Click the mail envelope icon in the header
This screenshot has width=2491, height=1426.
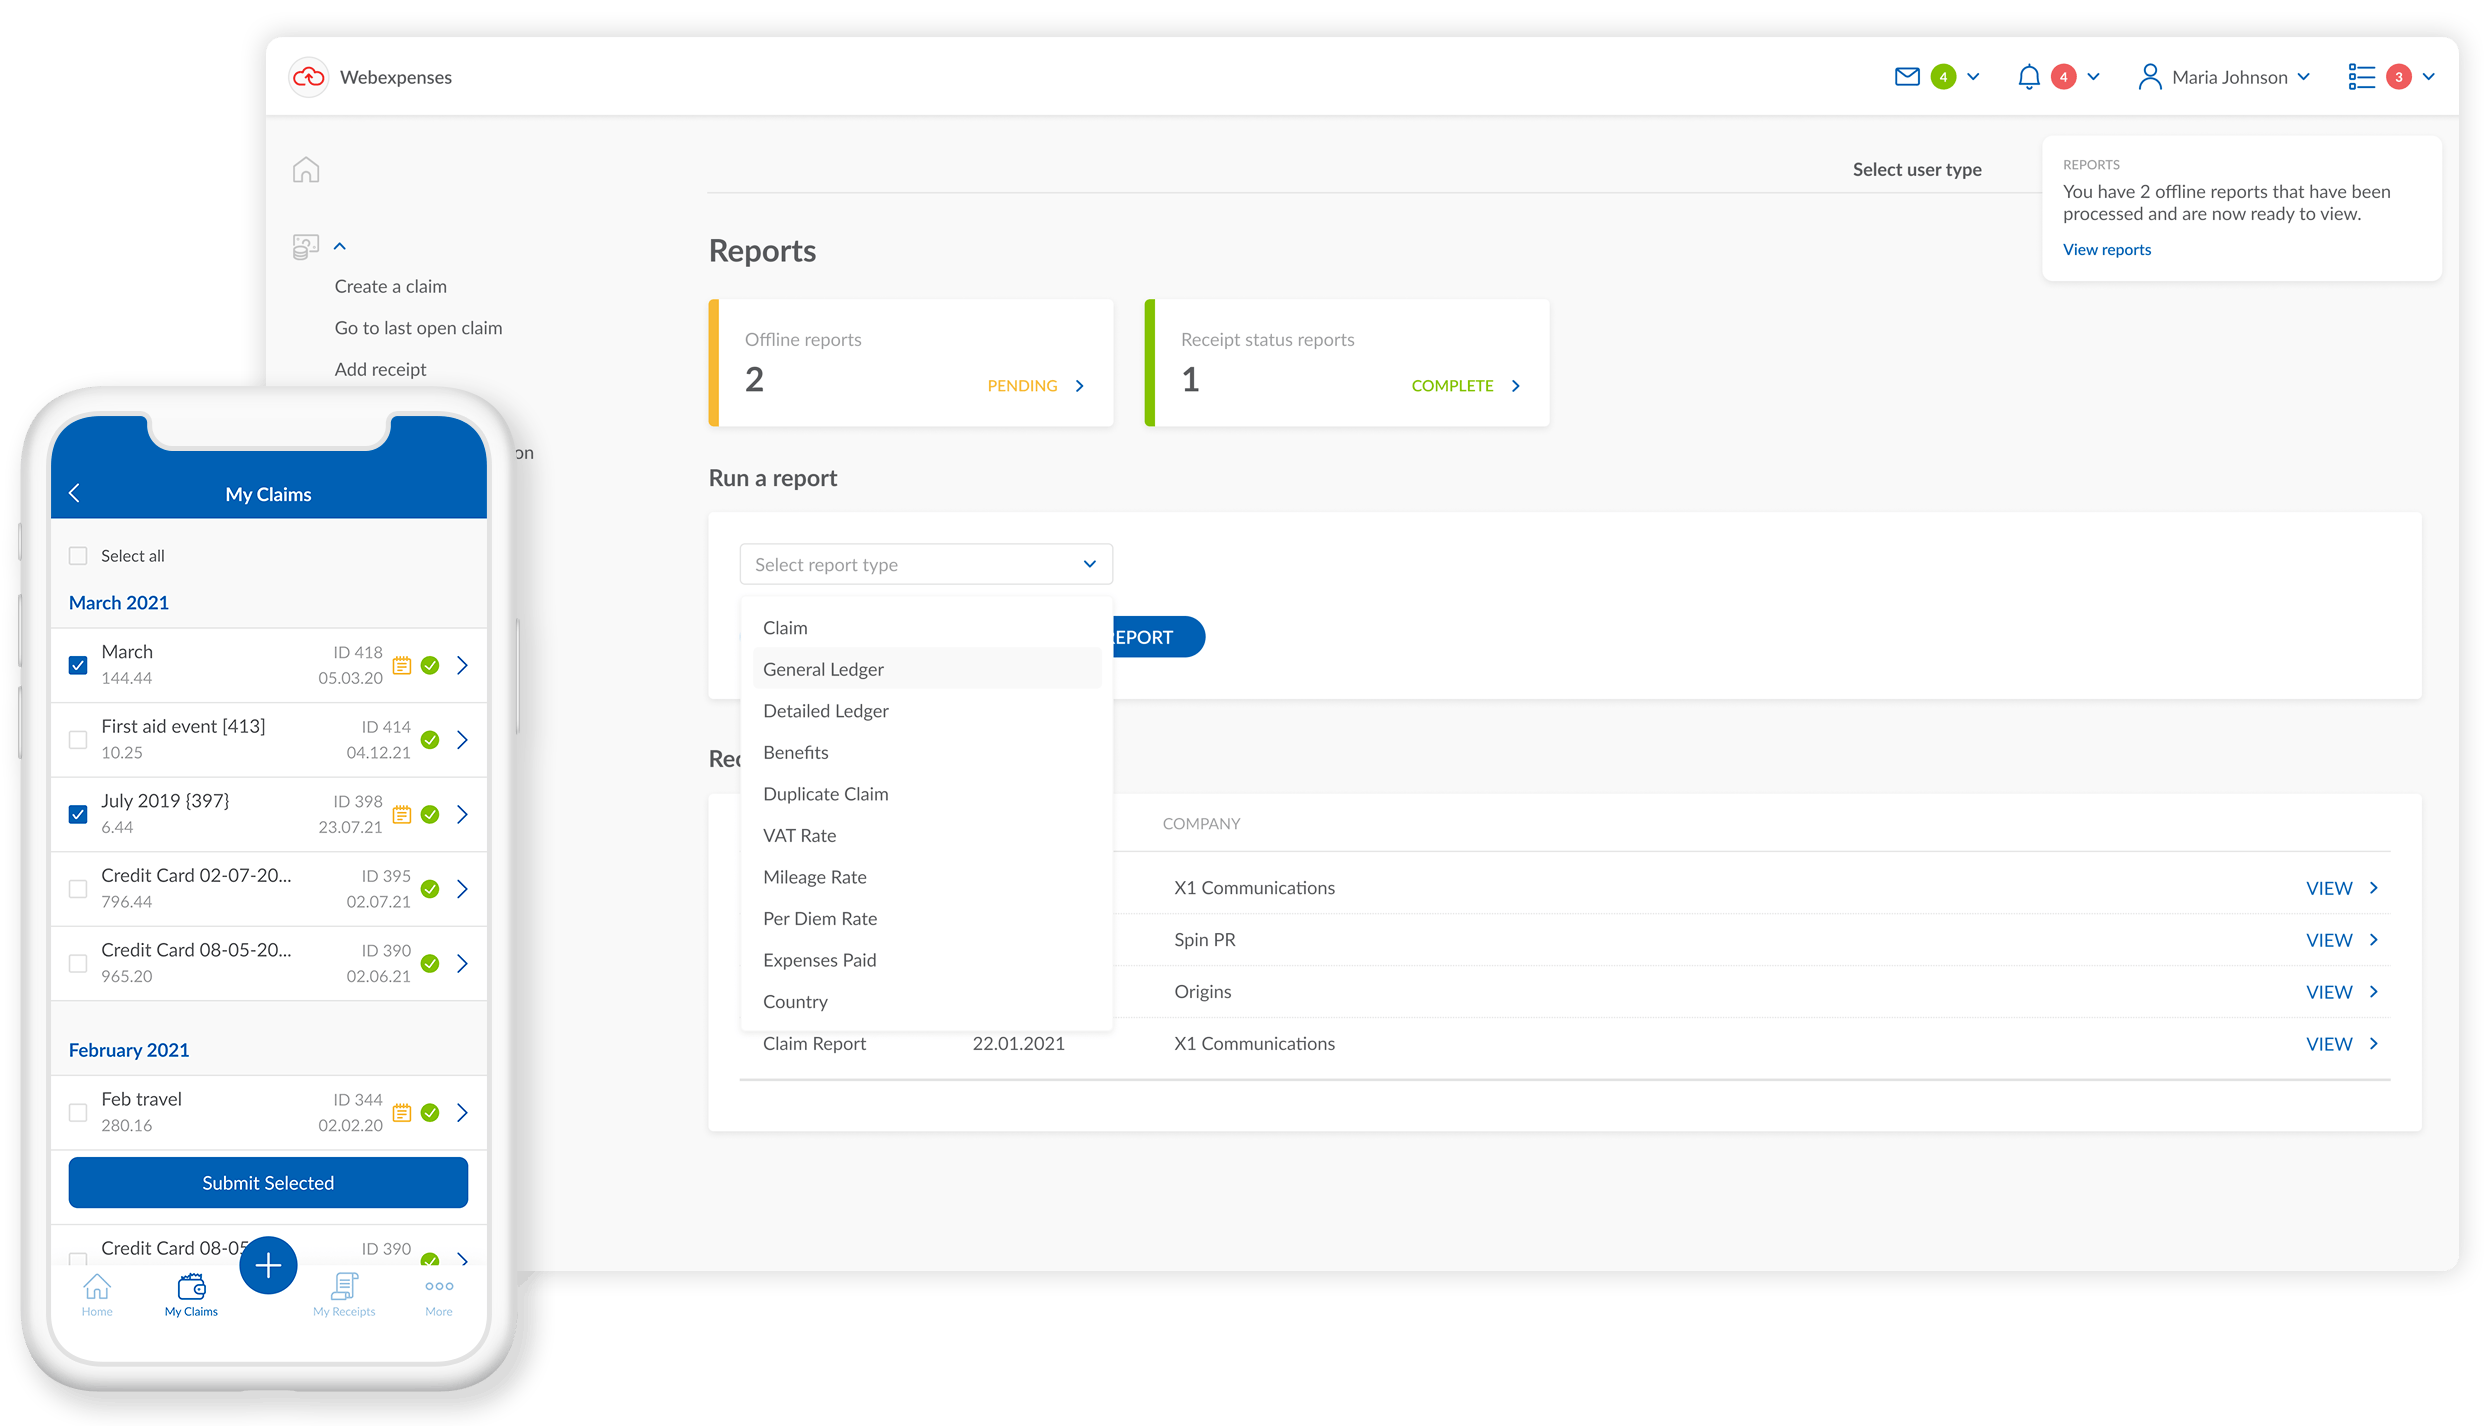[x=1907, y=77]
